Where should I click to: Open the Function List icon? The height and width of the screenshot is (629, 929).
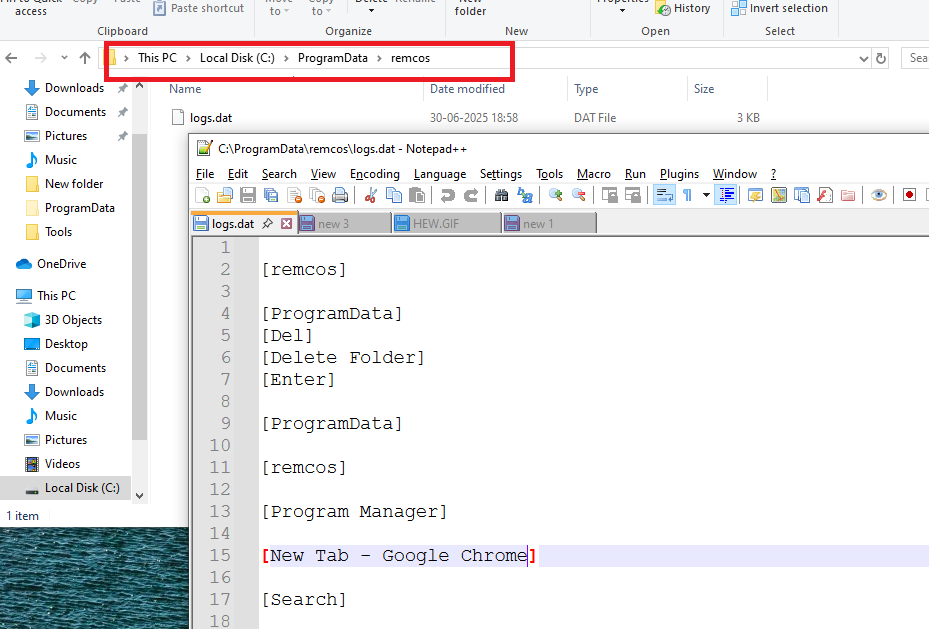click(825, 195)
